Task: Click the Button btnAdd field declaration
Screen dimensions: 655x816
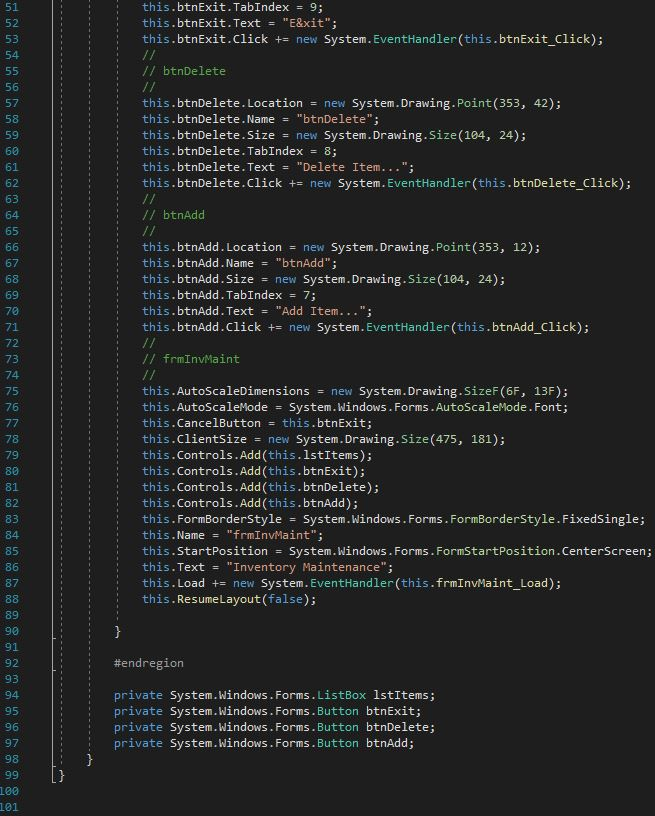Action: pyautogui.click(x=264, y=744)
